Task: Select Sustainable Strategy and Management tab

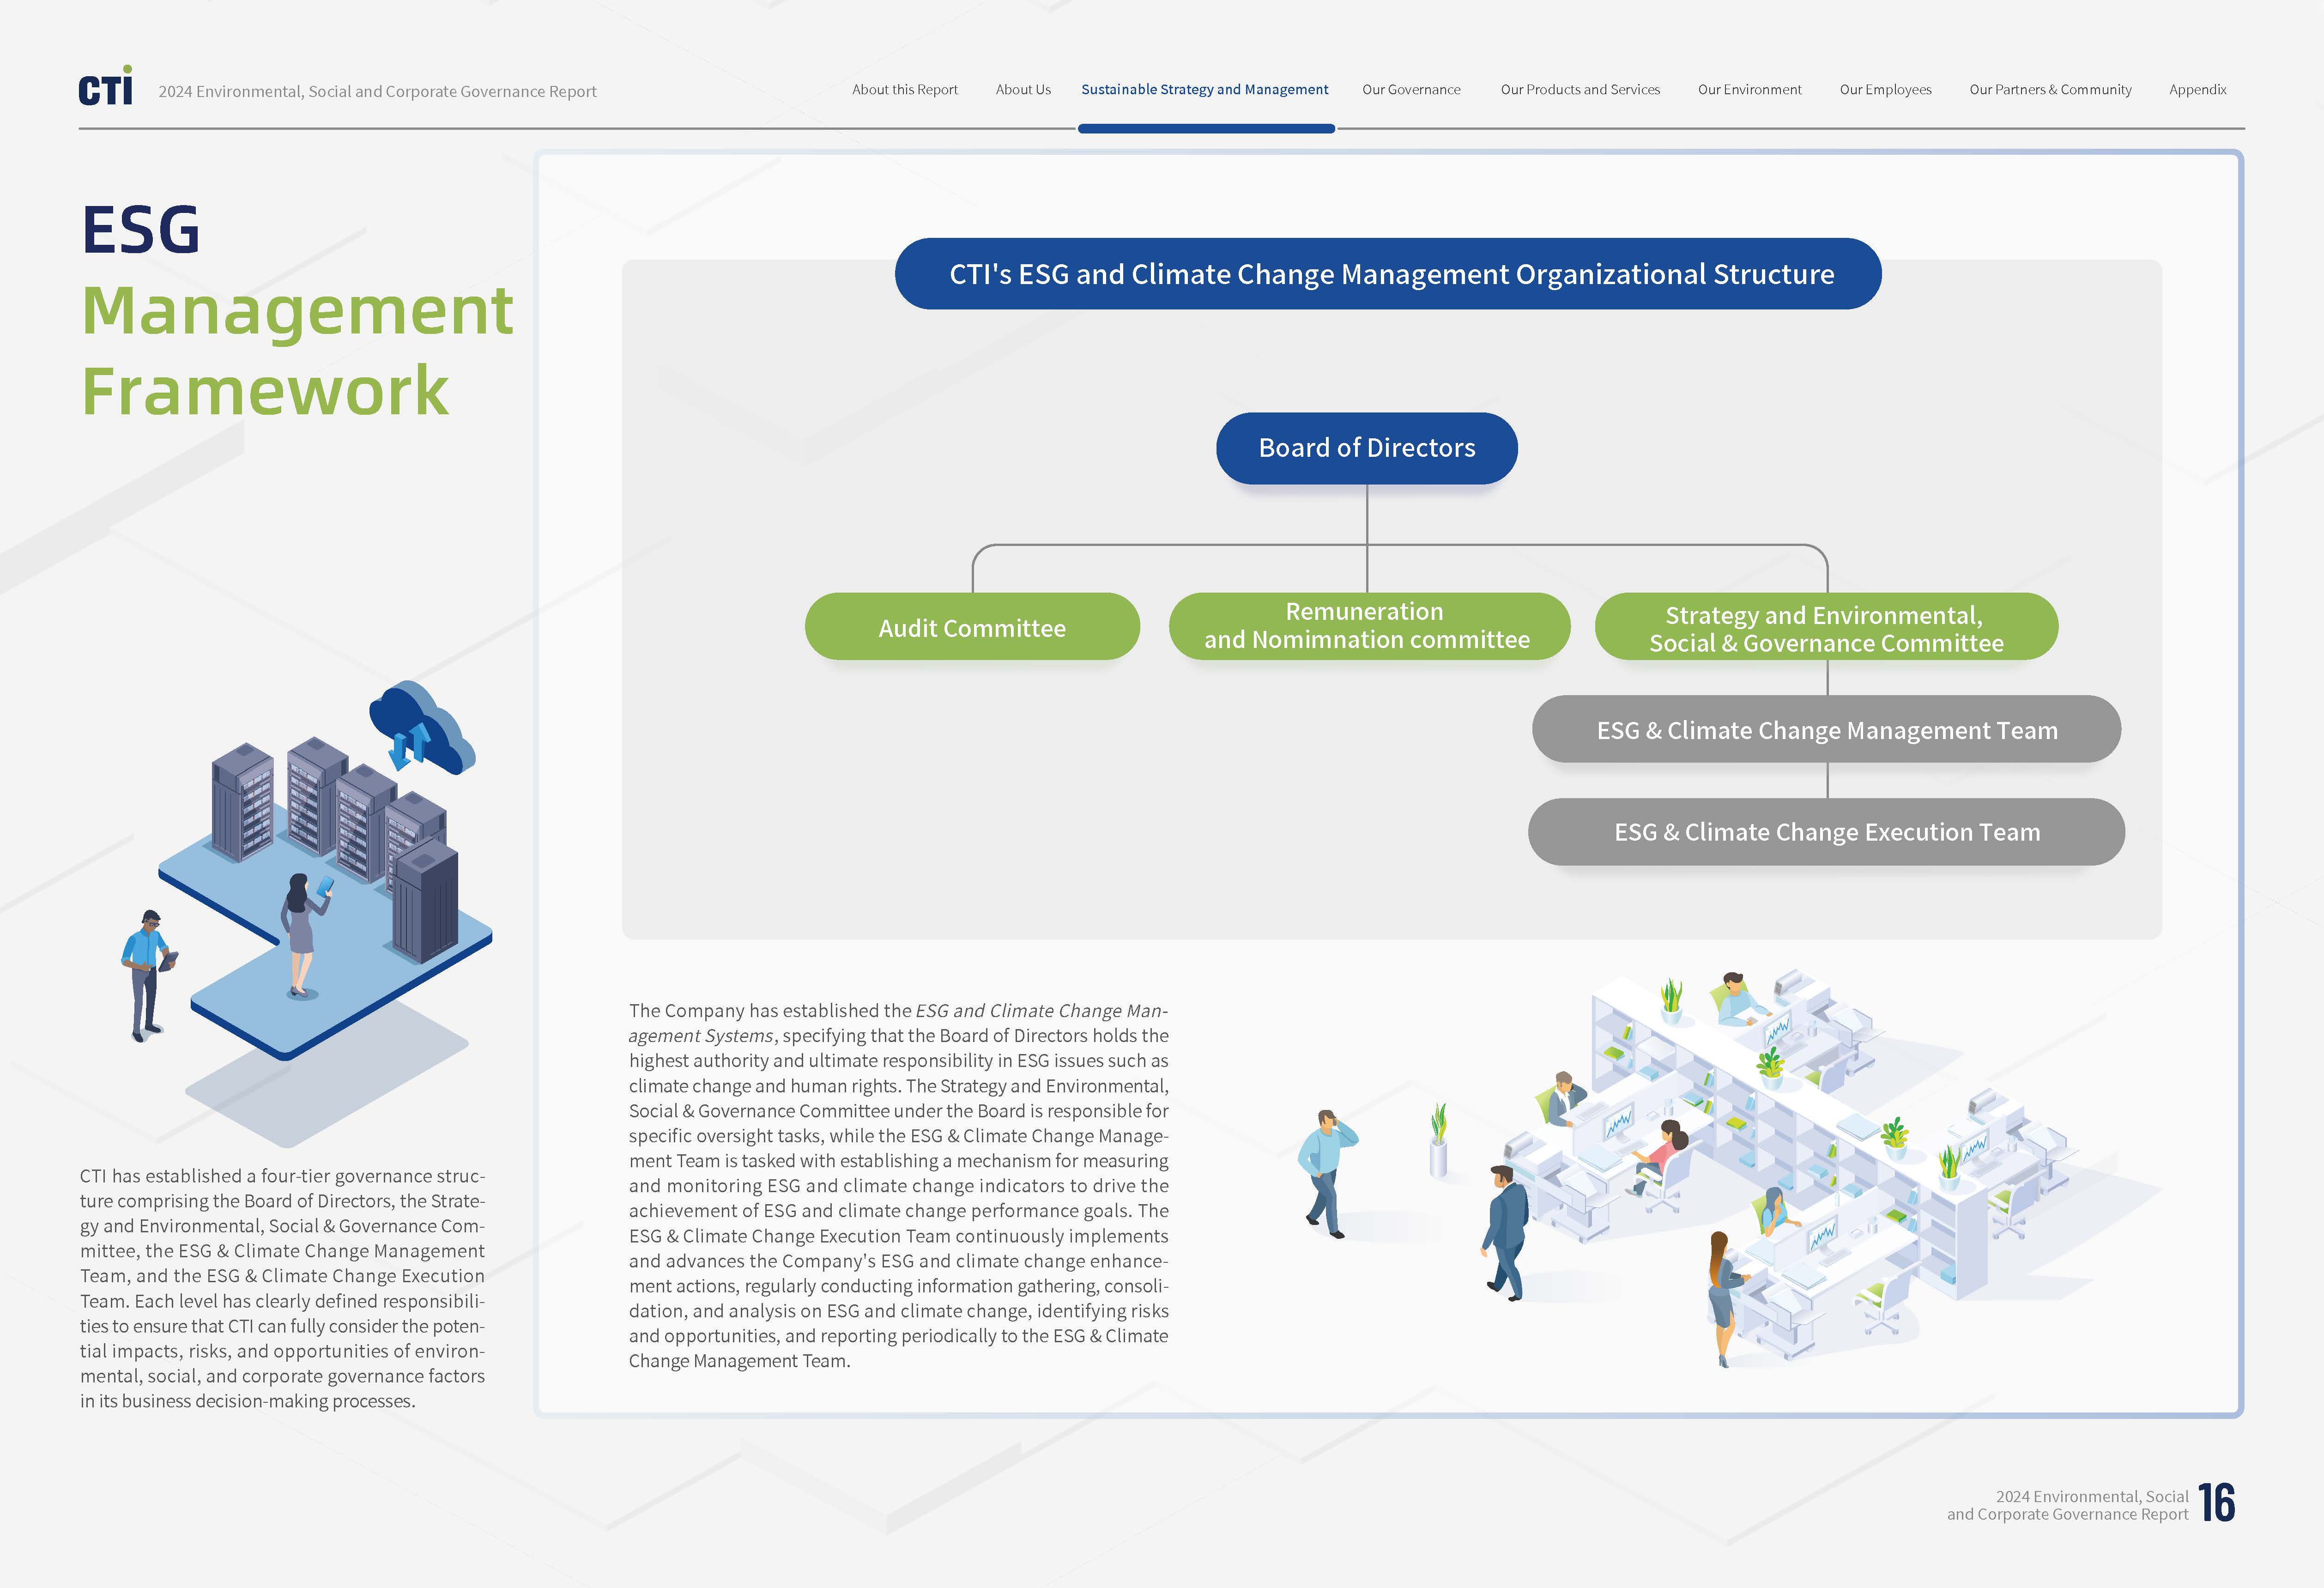Action: click(x=1204, y=90)
